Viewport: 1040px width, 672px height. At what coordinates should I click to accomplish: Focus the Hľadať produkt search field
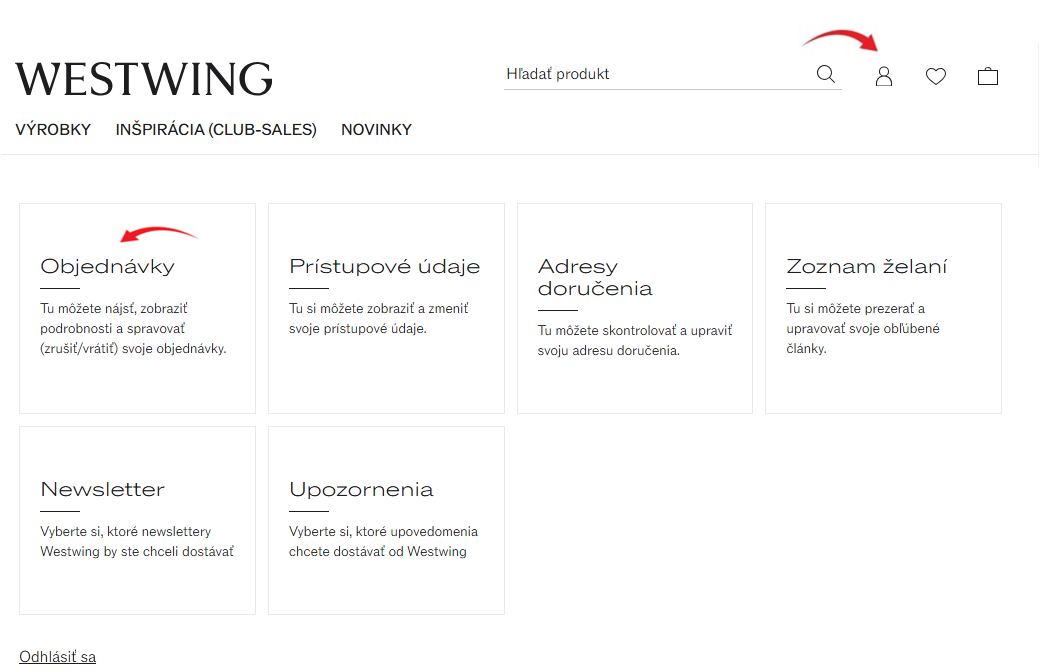657,74
